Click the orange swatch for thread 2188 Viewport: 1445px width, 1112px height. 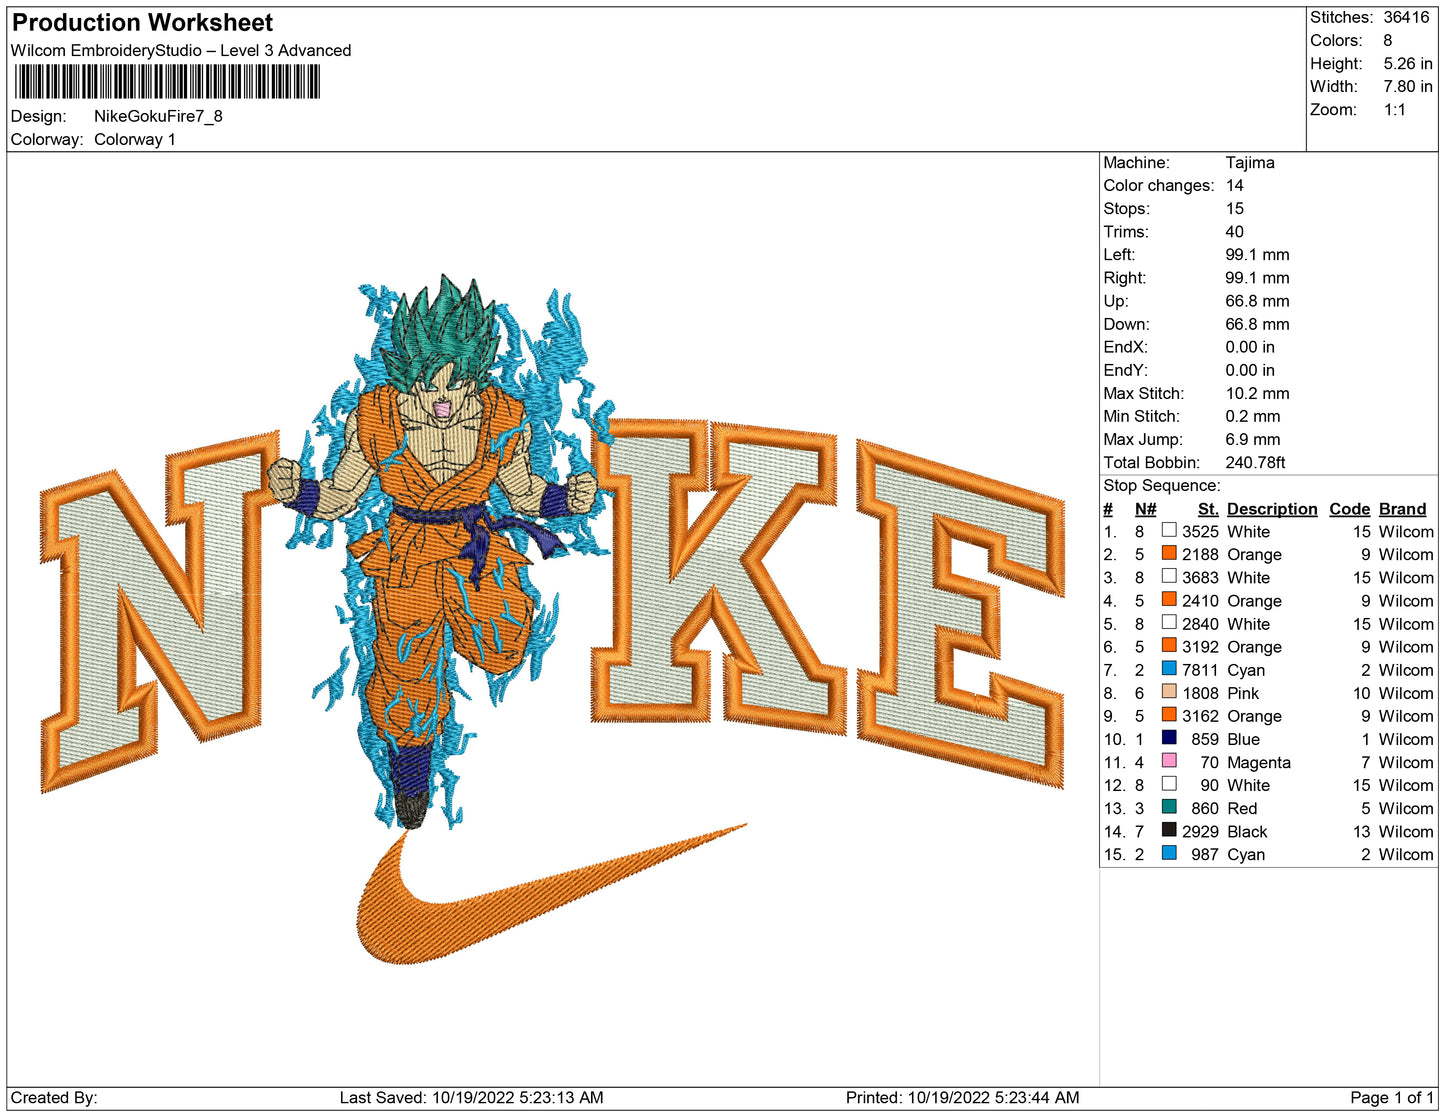click(1169, 553)
